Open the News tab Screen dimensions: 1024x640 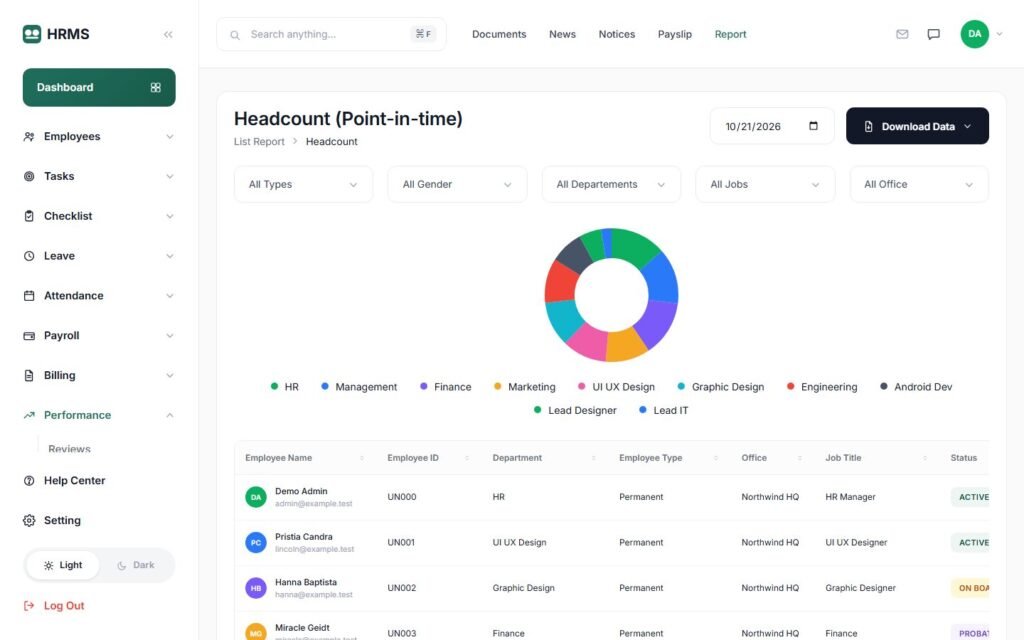pyautogui.click(x=562, y=34)
